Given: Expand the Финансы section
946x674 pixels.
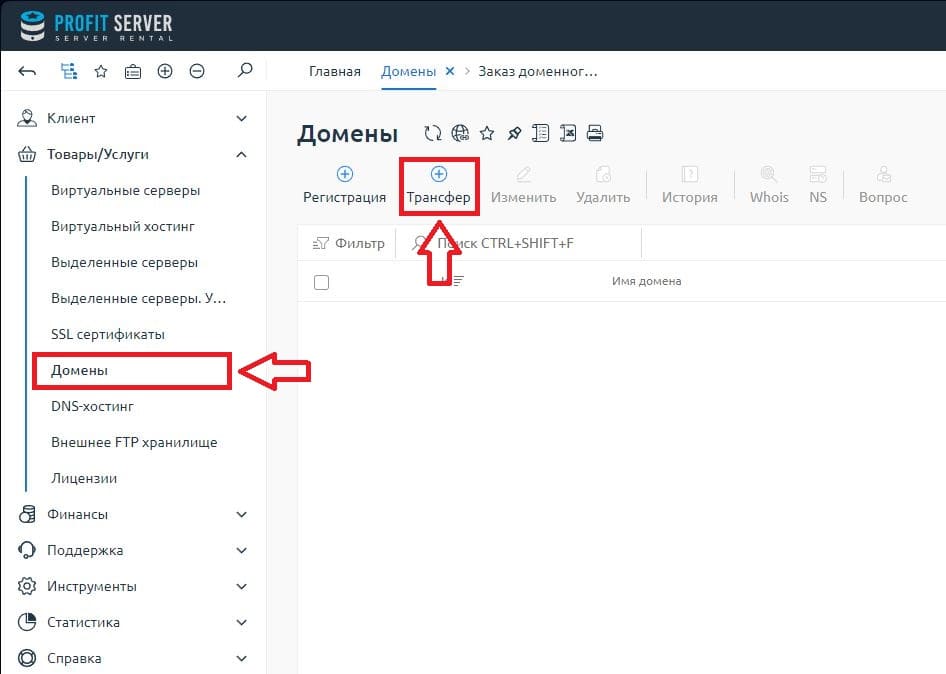Looking at the screenshot, I should [x=133, y=515].
